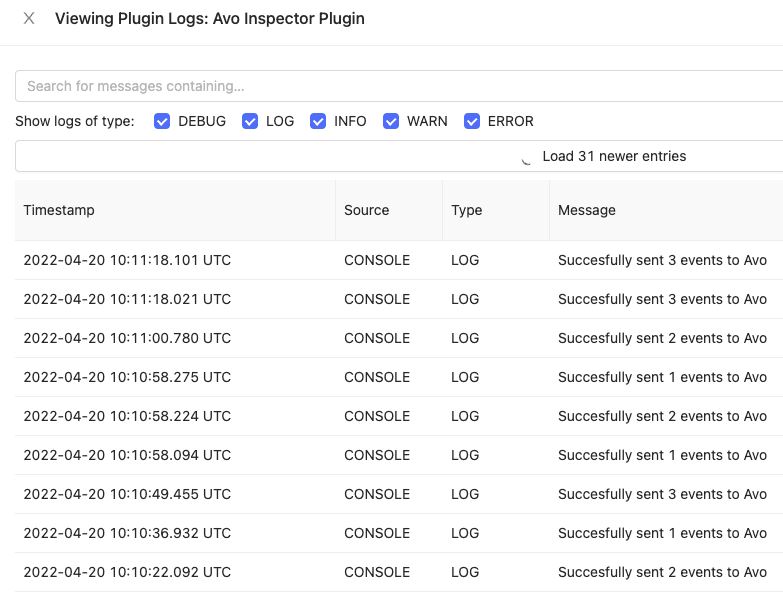Close the plugin logs panel with X
Image resolution: width=783 pixels, height=595 pixels.
29,18
